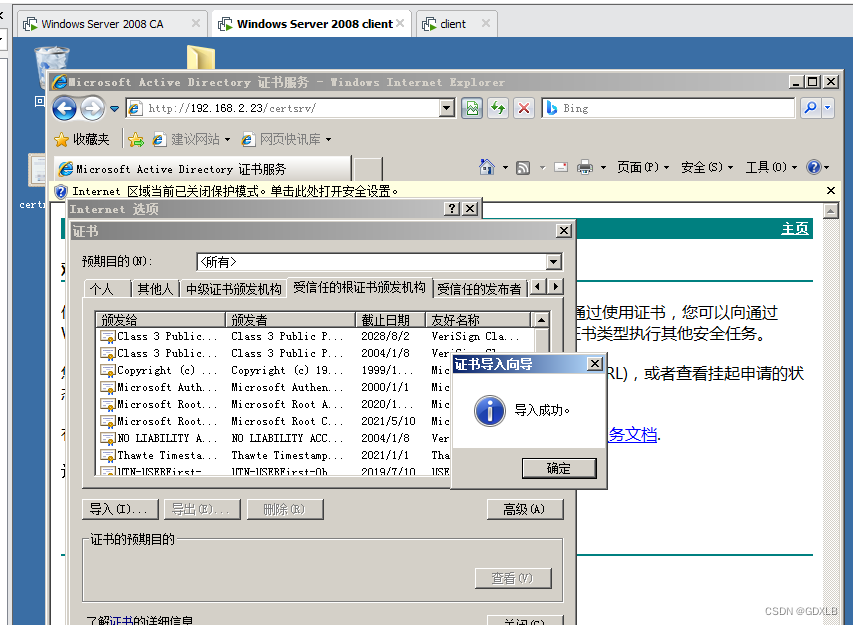Open the recent pages dropdown next to Forward
853x625 pixels.
(x=114, y=109)
